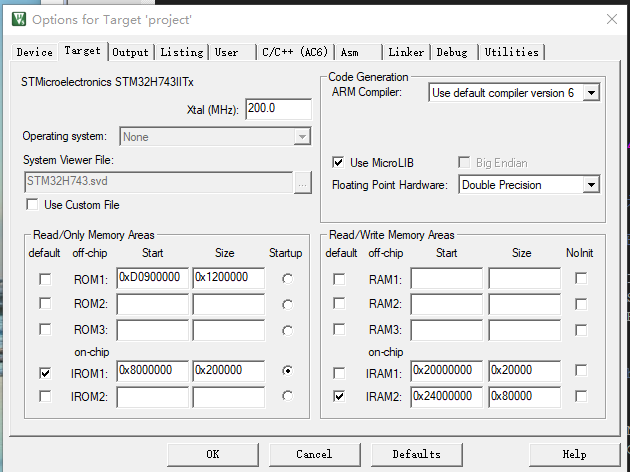Uncheck the IRAM2 default checkbox

coord(339,396)
